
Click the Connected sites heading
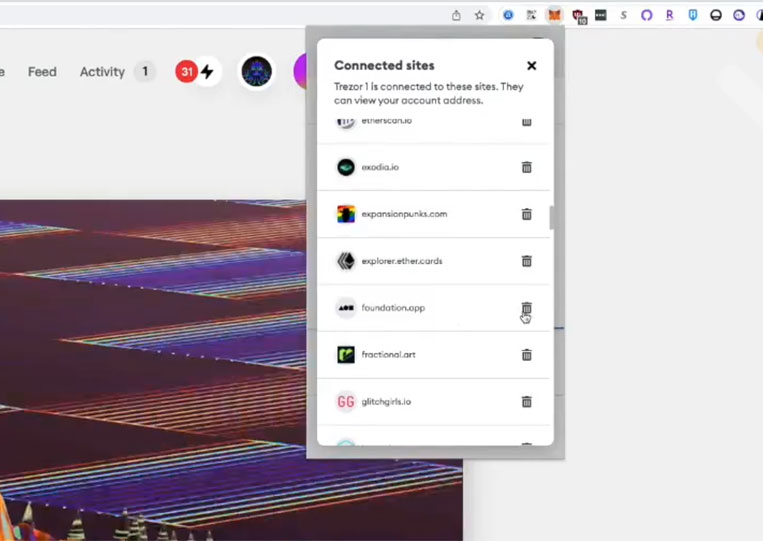(x=384, y=65)
